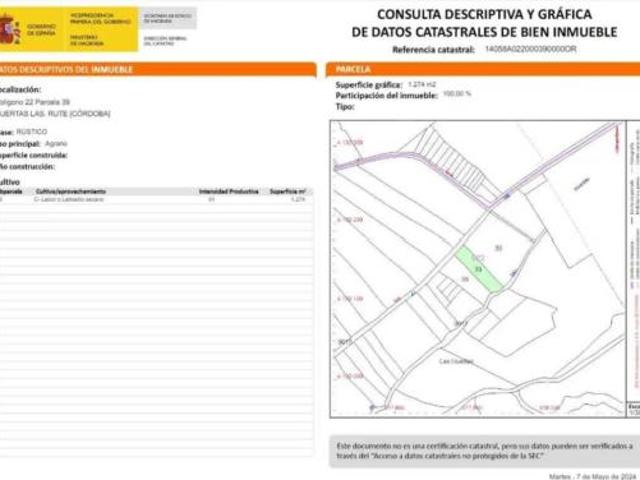Select 'HUERTAS LAS. RUTE [CÓRDOBA]' address line
Viewport: 640px width, 480px height.
pyautogui.click(x=55, y=114)
